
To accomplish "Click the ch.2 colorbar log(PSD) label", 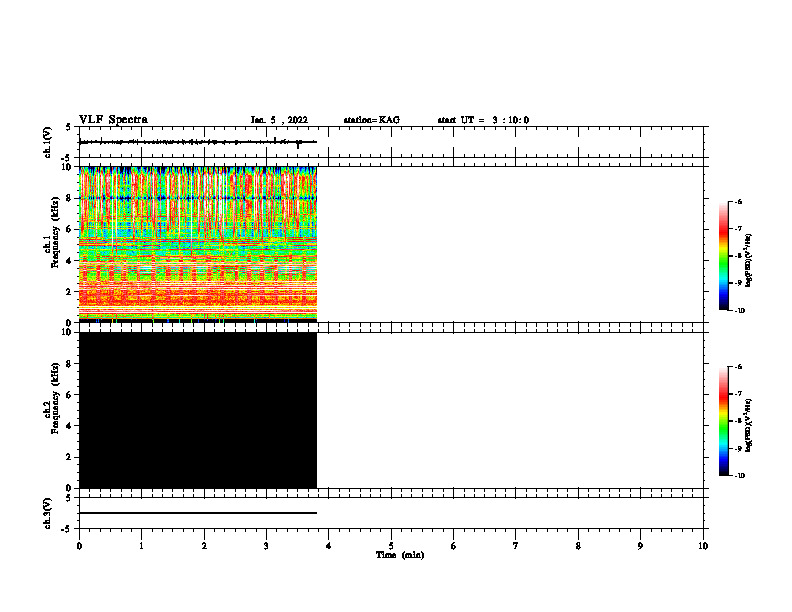I will click(x=748, y=426).
